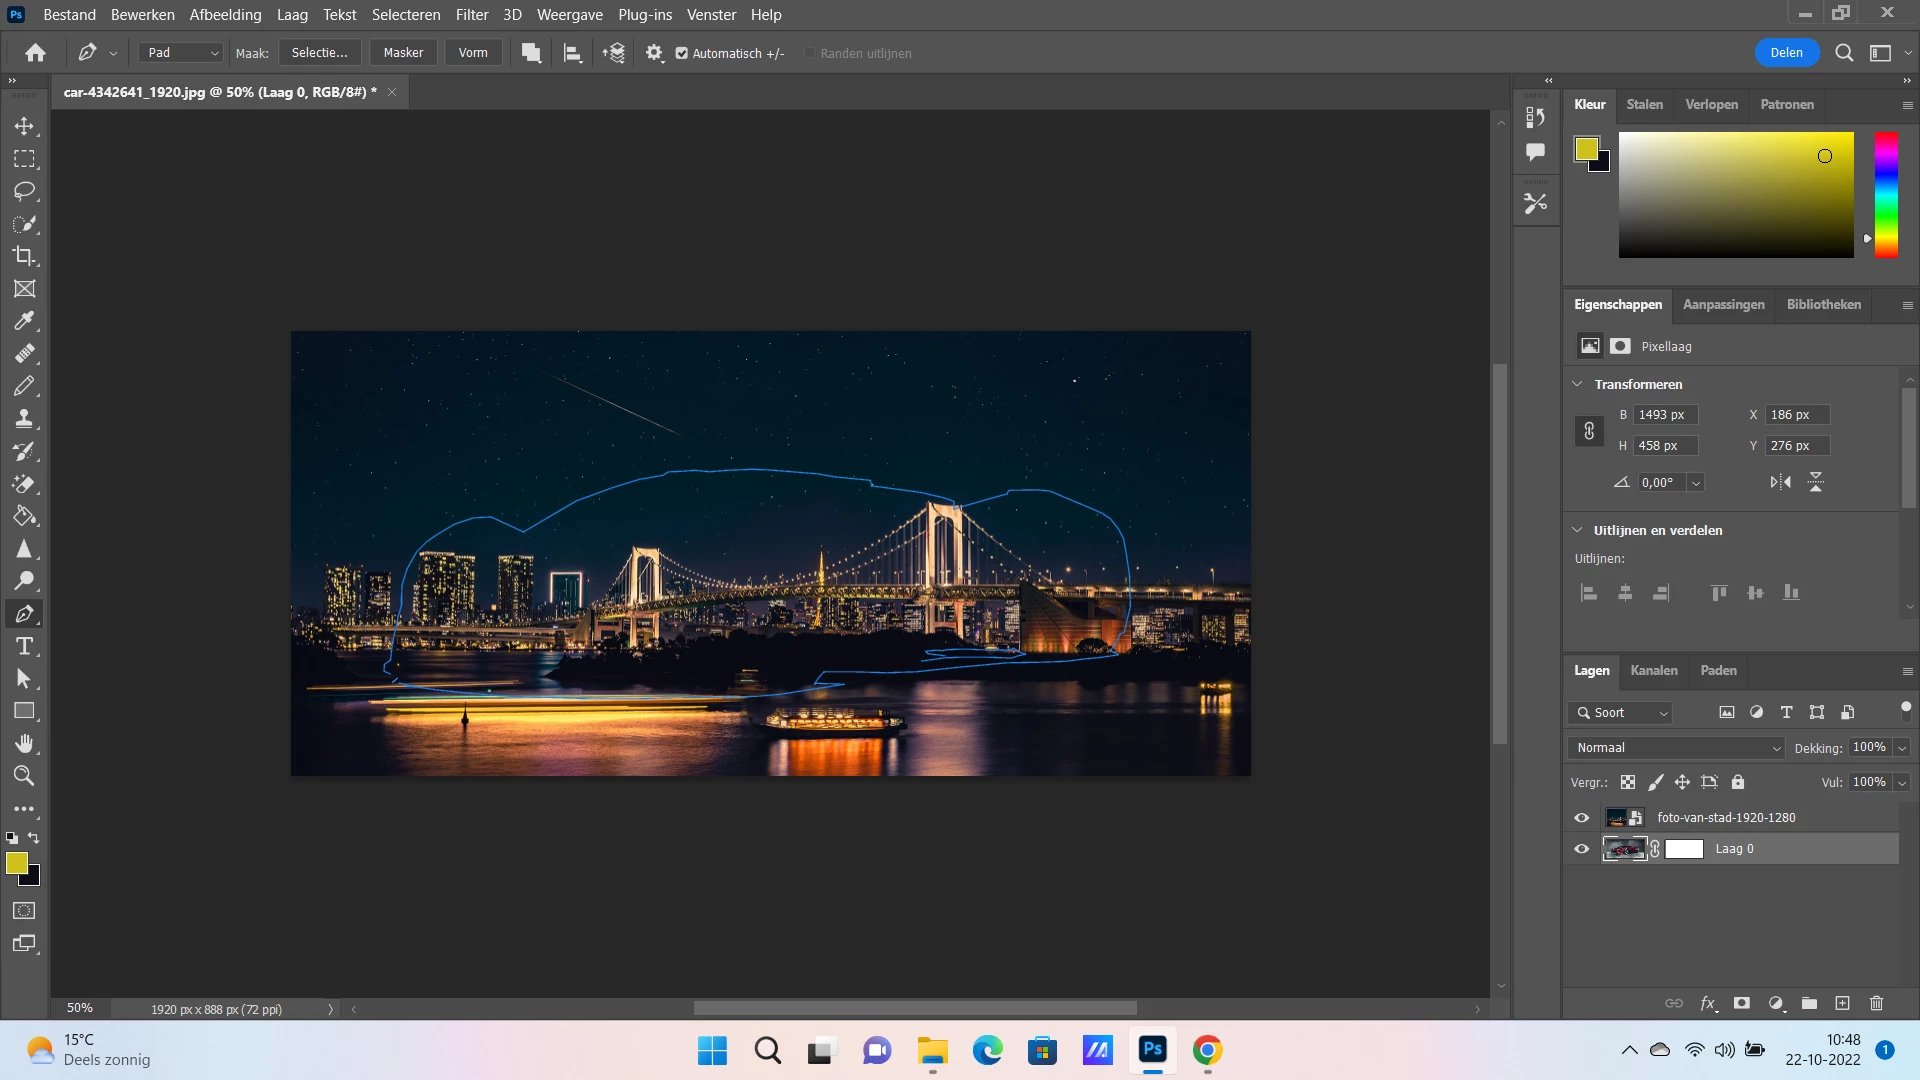Flip horizontally icon in Transformeren
Image resolution: width=1920 pixels, height=1080 pixels.
1780,482
